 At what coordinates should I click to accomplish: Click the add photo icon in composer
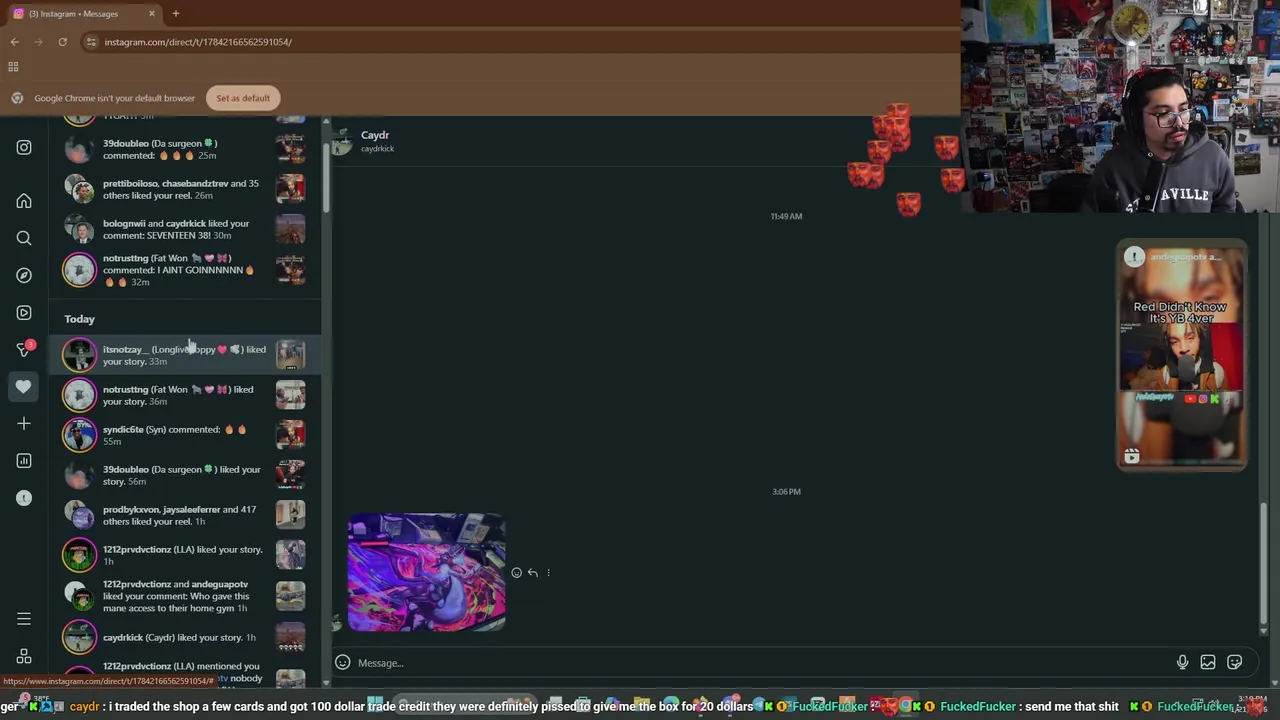(1208, 662)
